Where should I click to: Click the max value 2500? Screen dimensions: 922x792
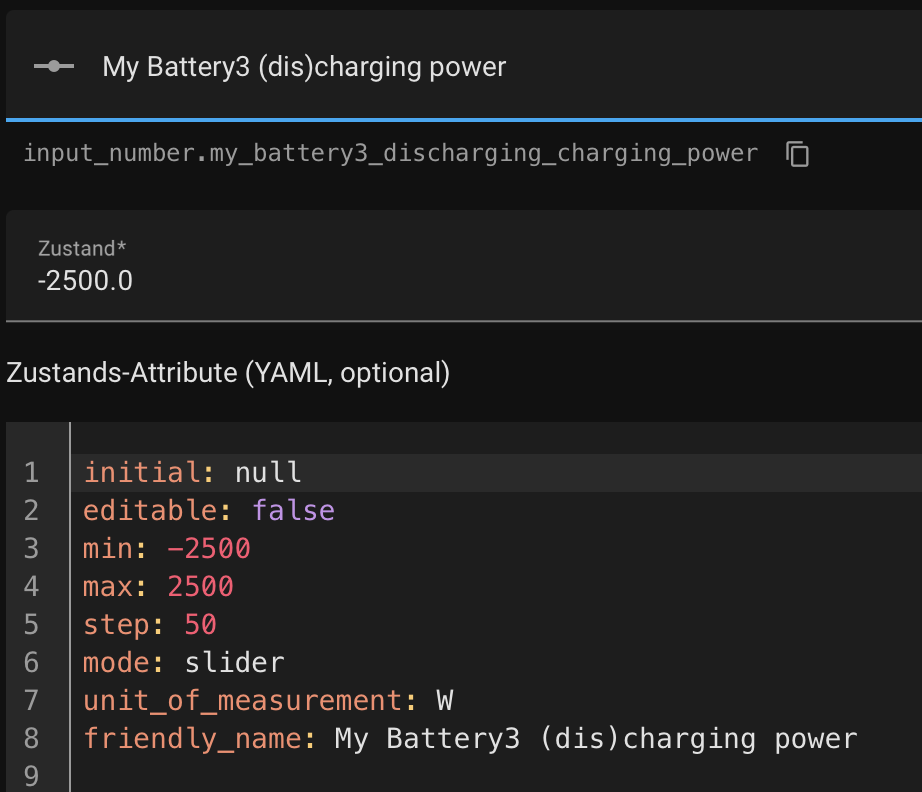[x=200, y=586]
